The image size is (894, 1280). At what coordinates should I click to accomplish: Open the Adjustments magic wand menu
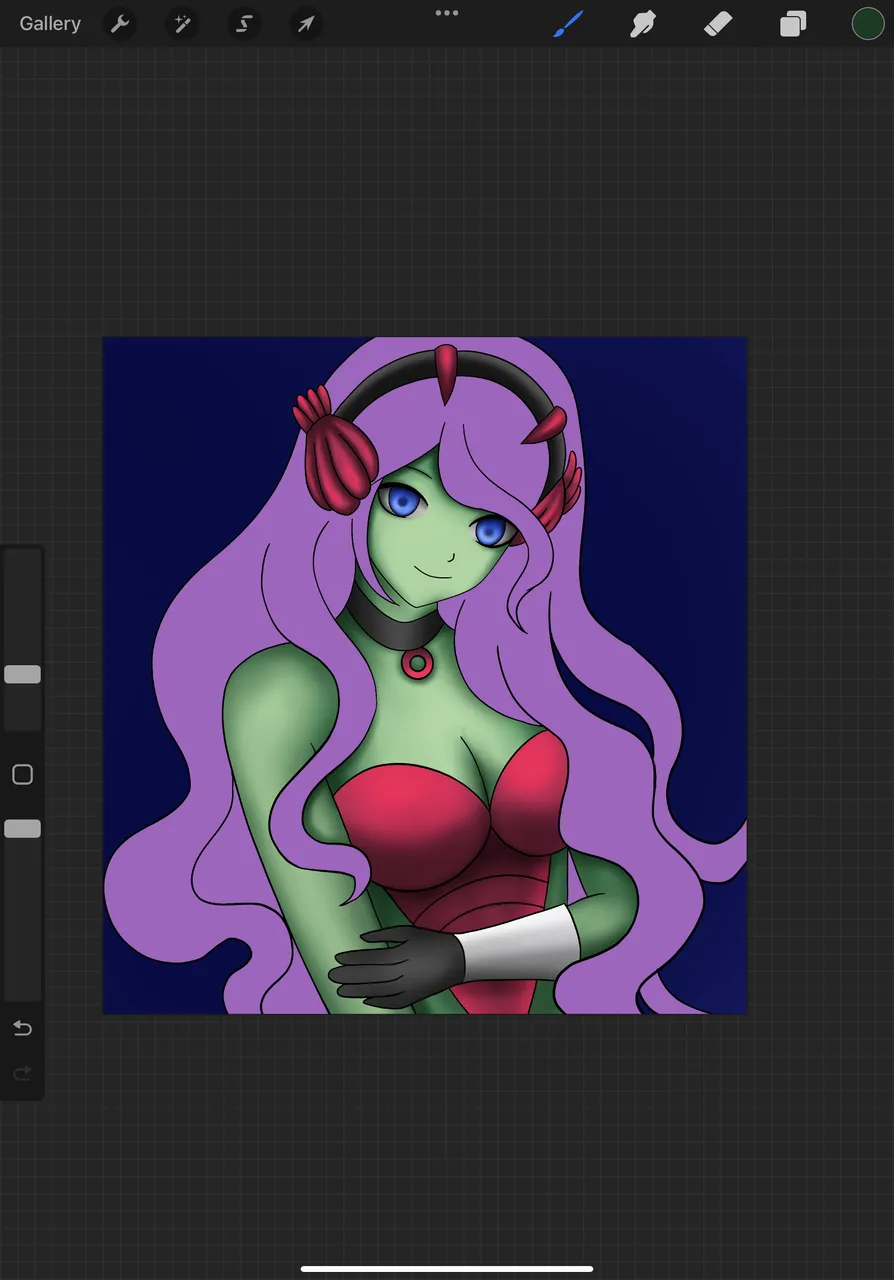(x=182, y=24)
